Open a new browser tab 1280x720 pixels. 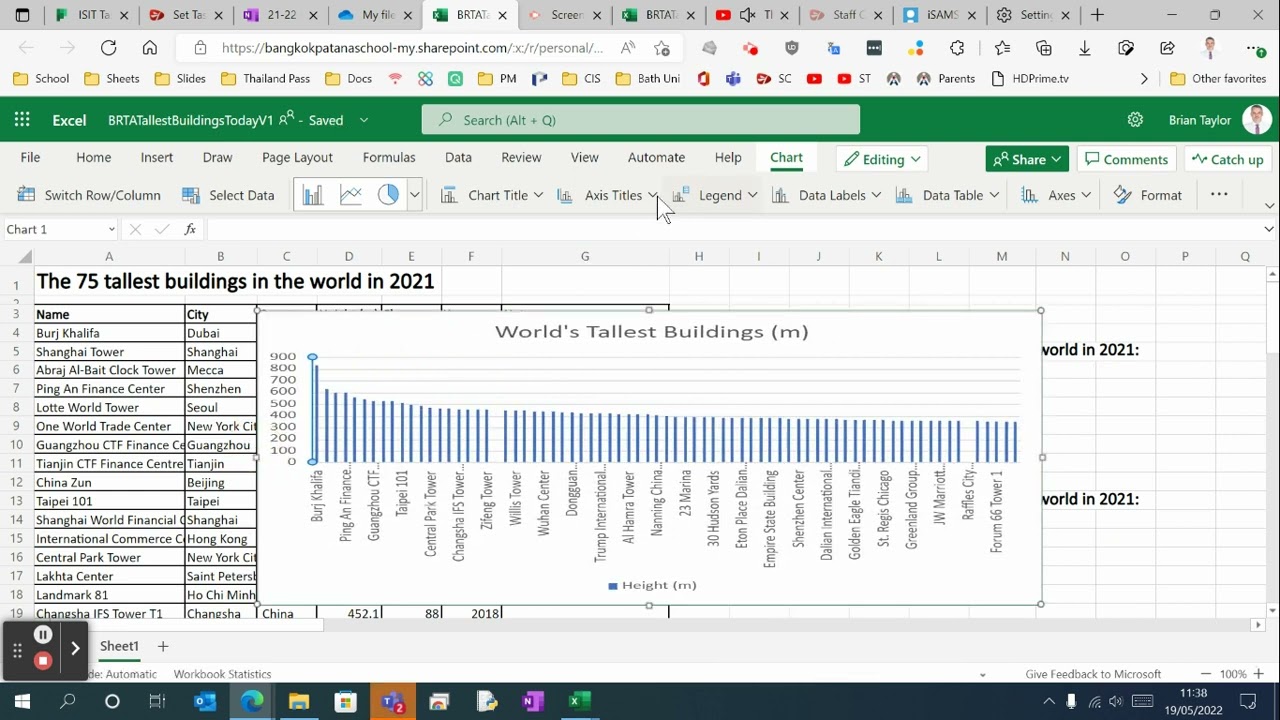click(1097, 15)
